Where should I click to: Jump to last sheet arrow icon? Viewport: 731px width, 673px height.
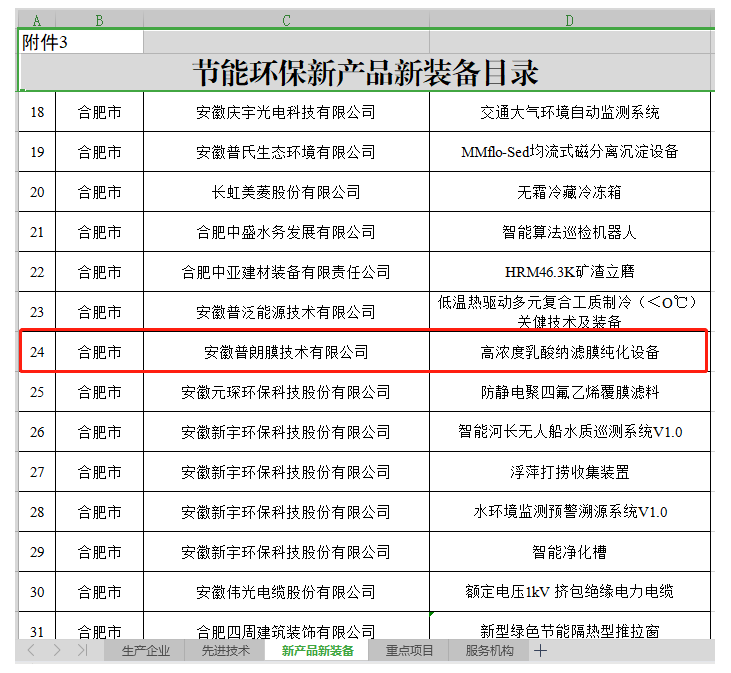[x=83, y=650]
